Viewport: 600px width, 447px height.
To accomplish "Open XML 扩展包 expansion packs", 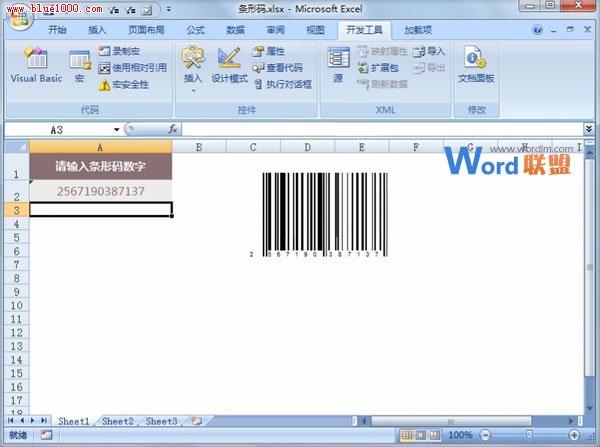I will click(x=378, y=68).
